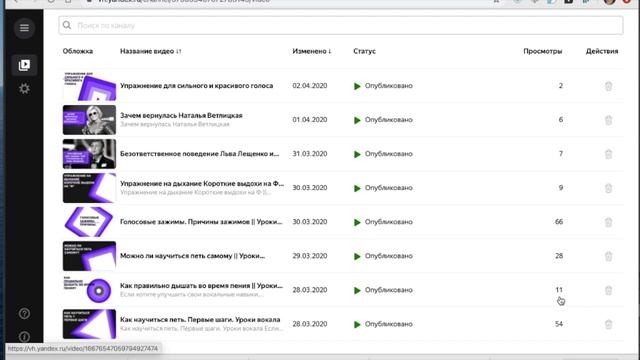The width and height of the screenshot is (640, 360).
Task: Click published status icon for 'Первые шаги' video
Action: (357, 324)
